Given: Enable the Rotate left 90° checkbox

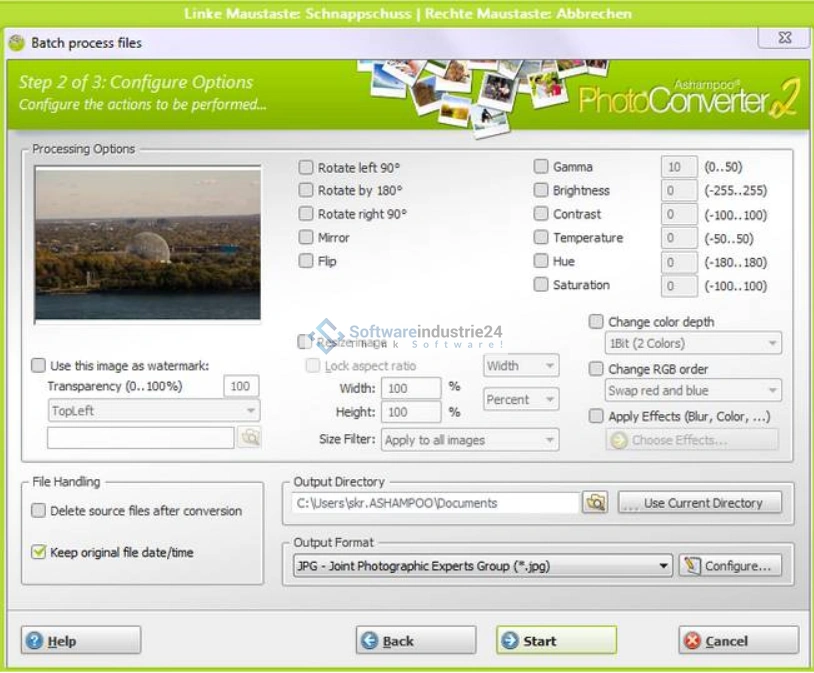Looking at the screenshot, I should click(307, 167).
